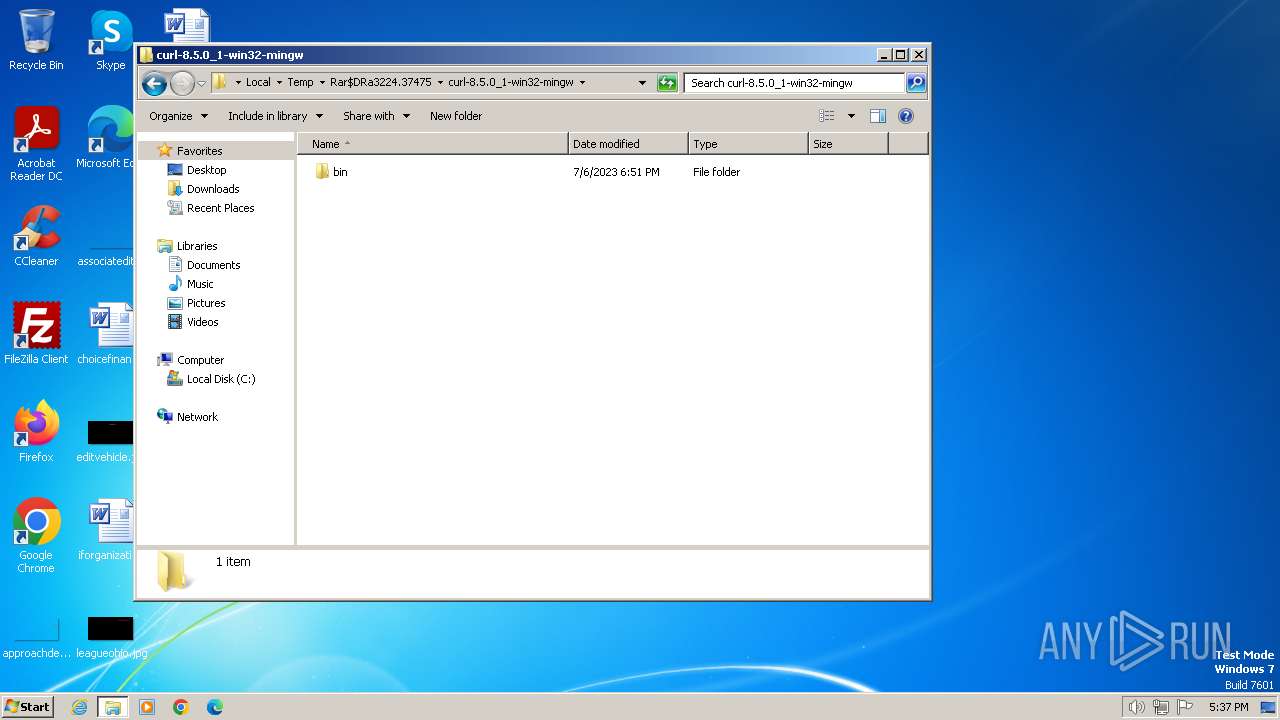Screen dimensions: 1280x720
Task: Click the 5:37 PM clock
Action: pyautogui.click(x=1228, y=707)
